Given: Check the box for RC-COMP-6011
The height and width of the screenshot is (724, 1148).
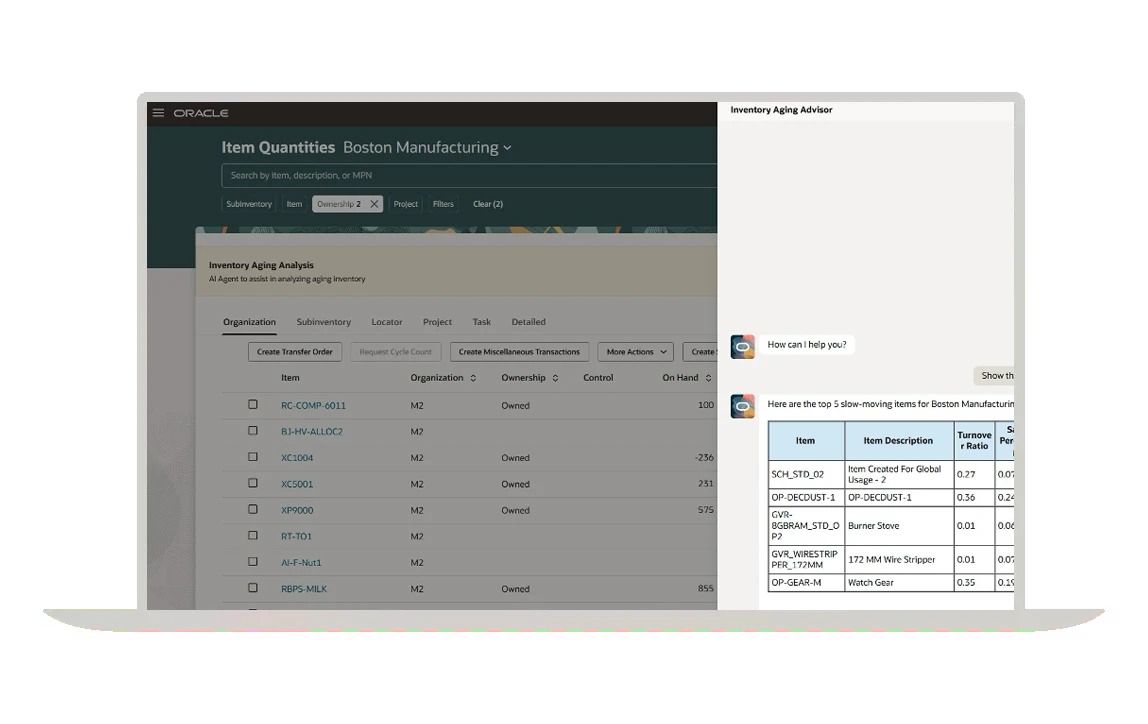Looking at the screenshot, I should [253, 405].
